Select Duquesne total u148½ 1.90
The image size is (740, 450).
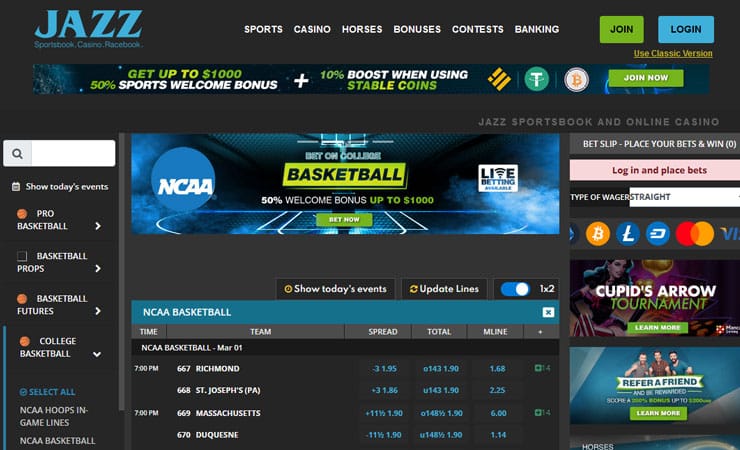[x=441, y=434]
